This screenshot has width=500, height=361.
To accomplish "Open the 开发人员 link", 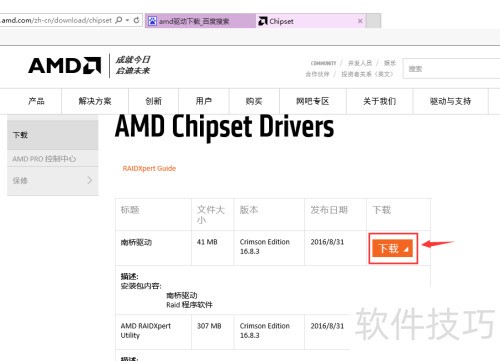I will click(x=360, y=63).
